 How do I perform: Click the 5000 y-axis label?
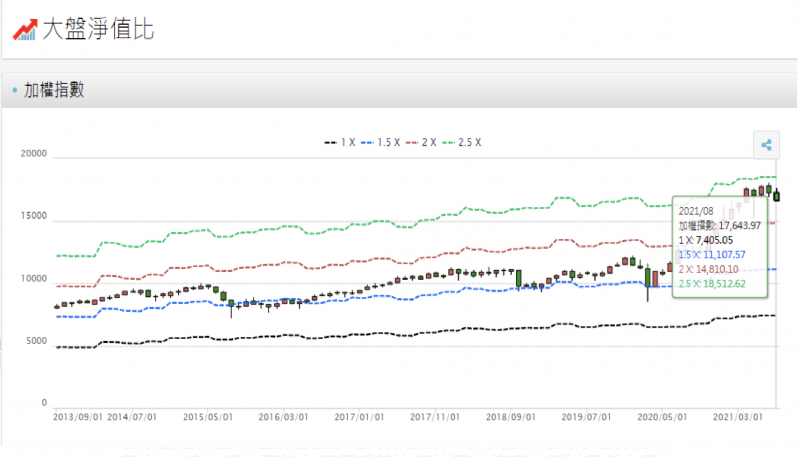36,341
